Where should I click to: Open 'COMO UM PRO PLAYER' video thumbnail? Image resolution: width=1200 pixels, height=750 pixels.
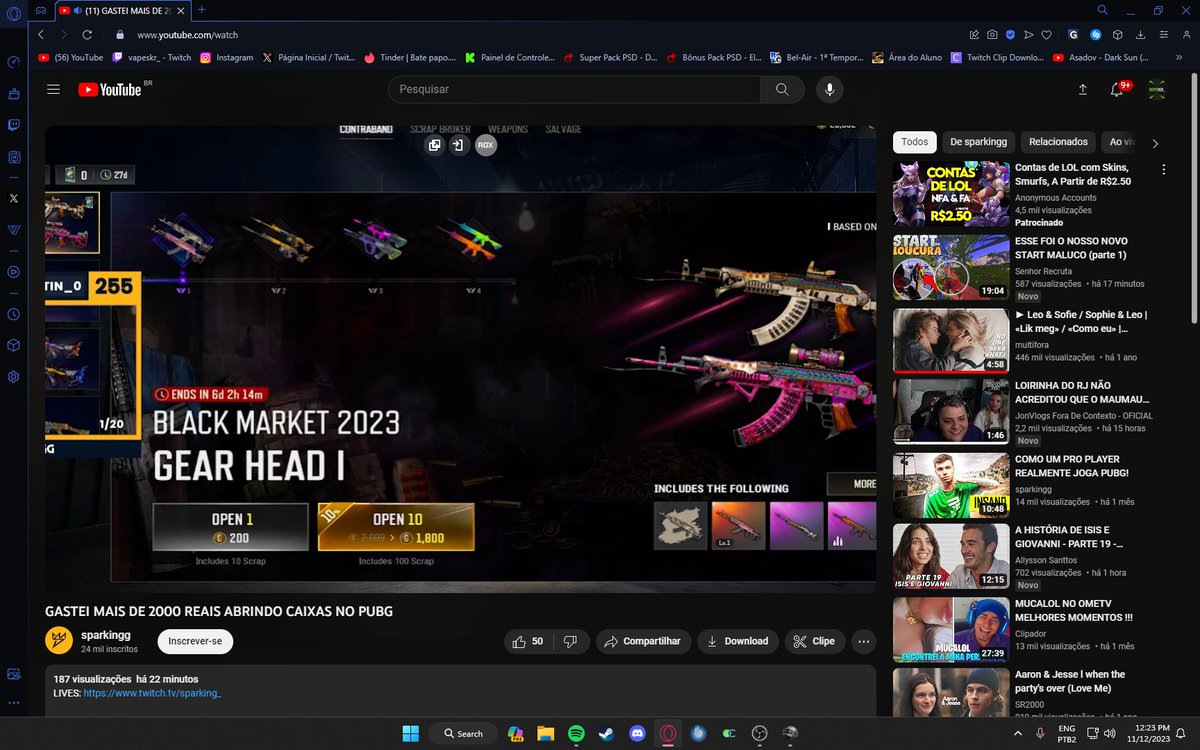coord(951,485)
